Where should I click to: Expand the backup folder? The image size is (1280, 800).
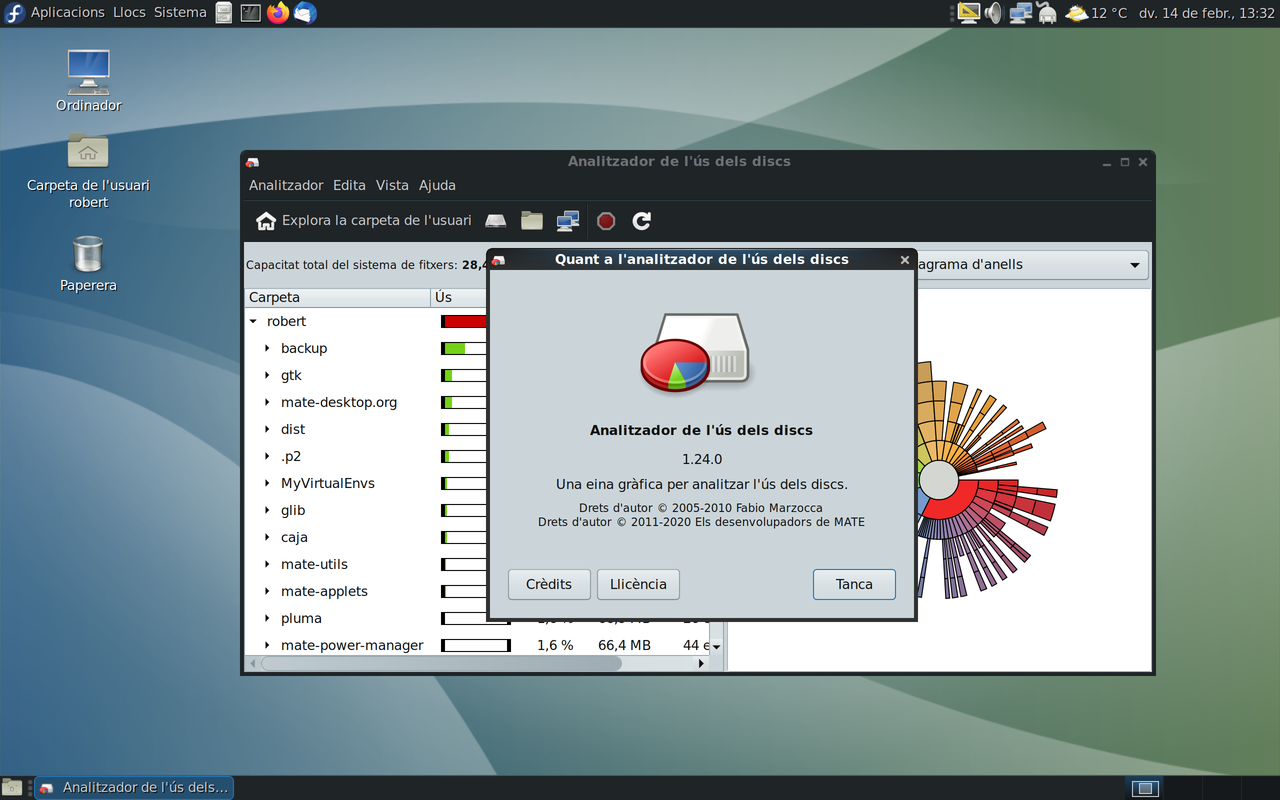(x=267, y=349)
